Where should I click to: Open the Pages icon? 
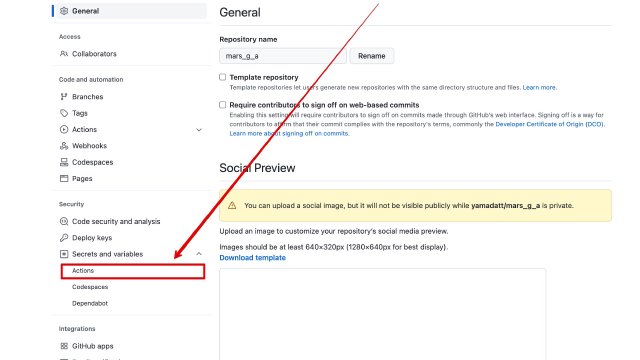64,178
